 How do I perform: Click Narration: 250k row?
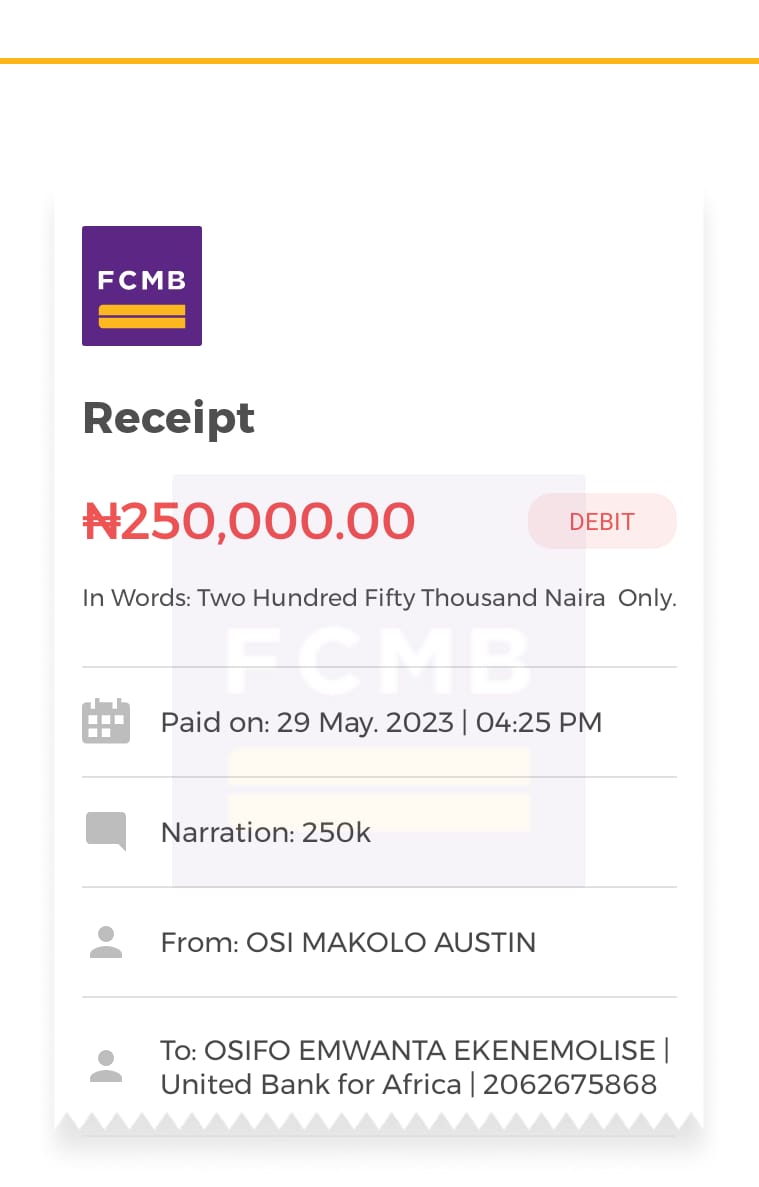(x=379, y=832)
